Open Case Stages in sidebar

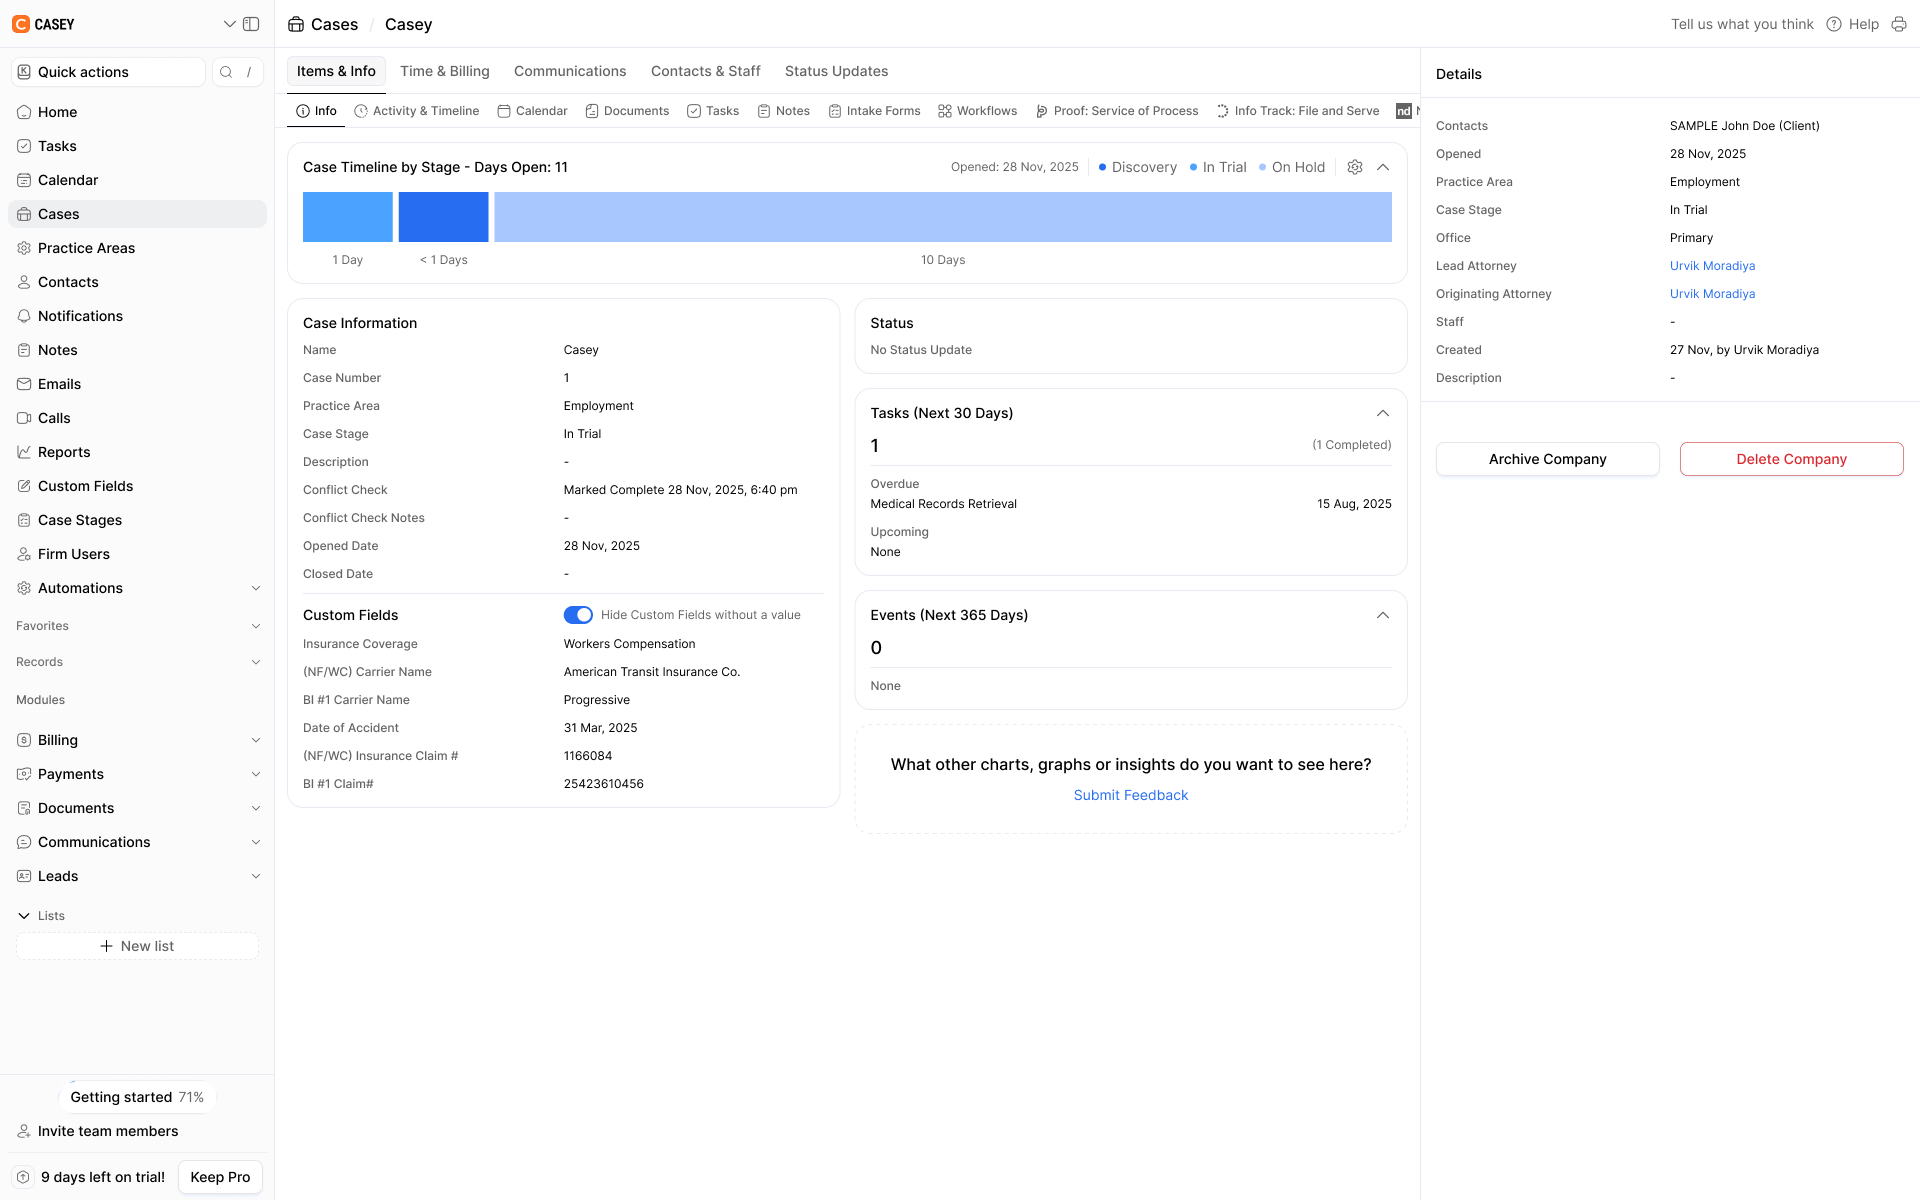137,520
